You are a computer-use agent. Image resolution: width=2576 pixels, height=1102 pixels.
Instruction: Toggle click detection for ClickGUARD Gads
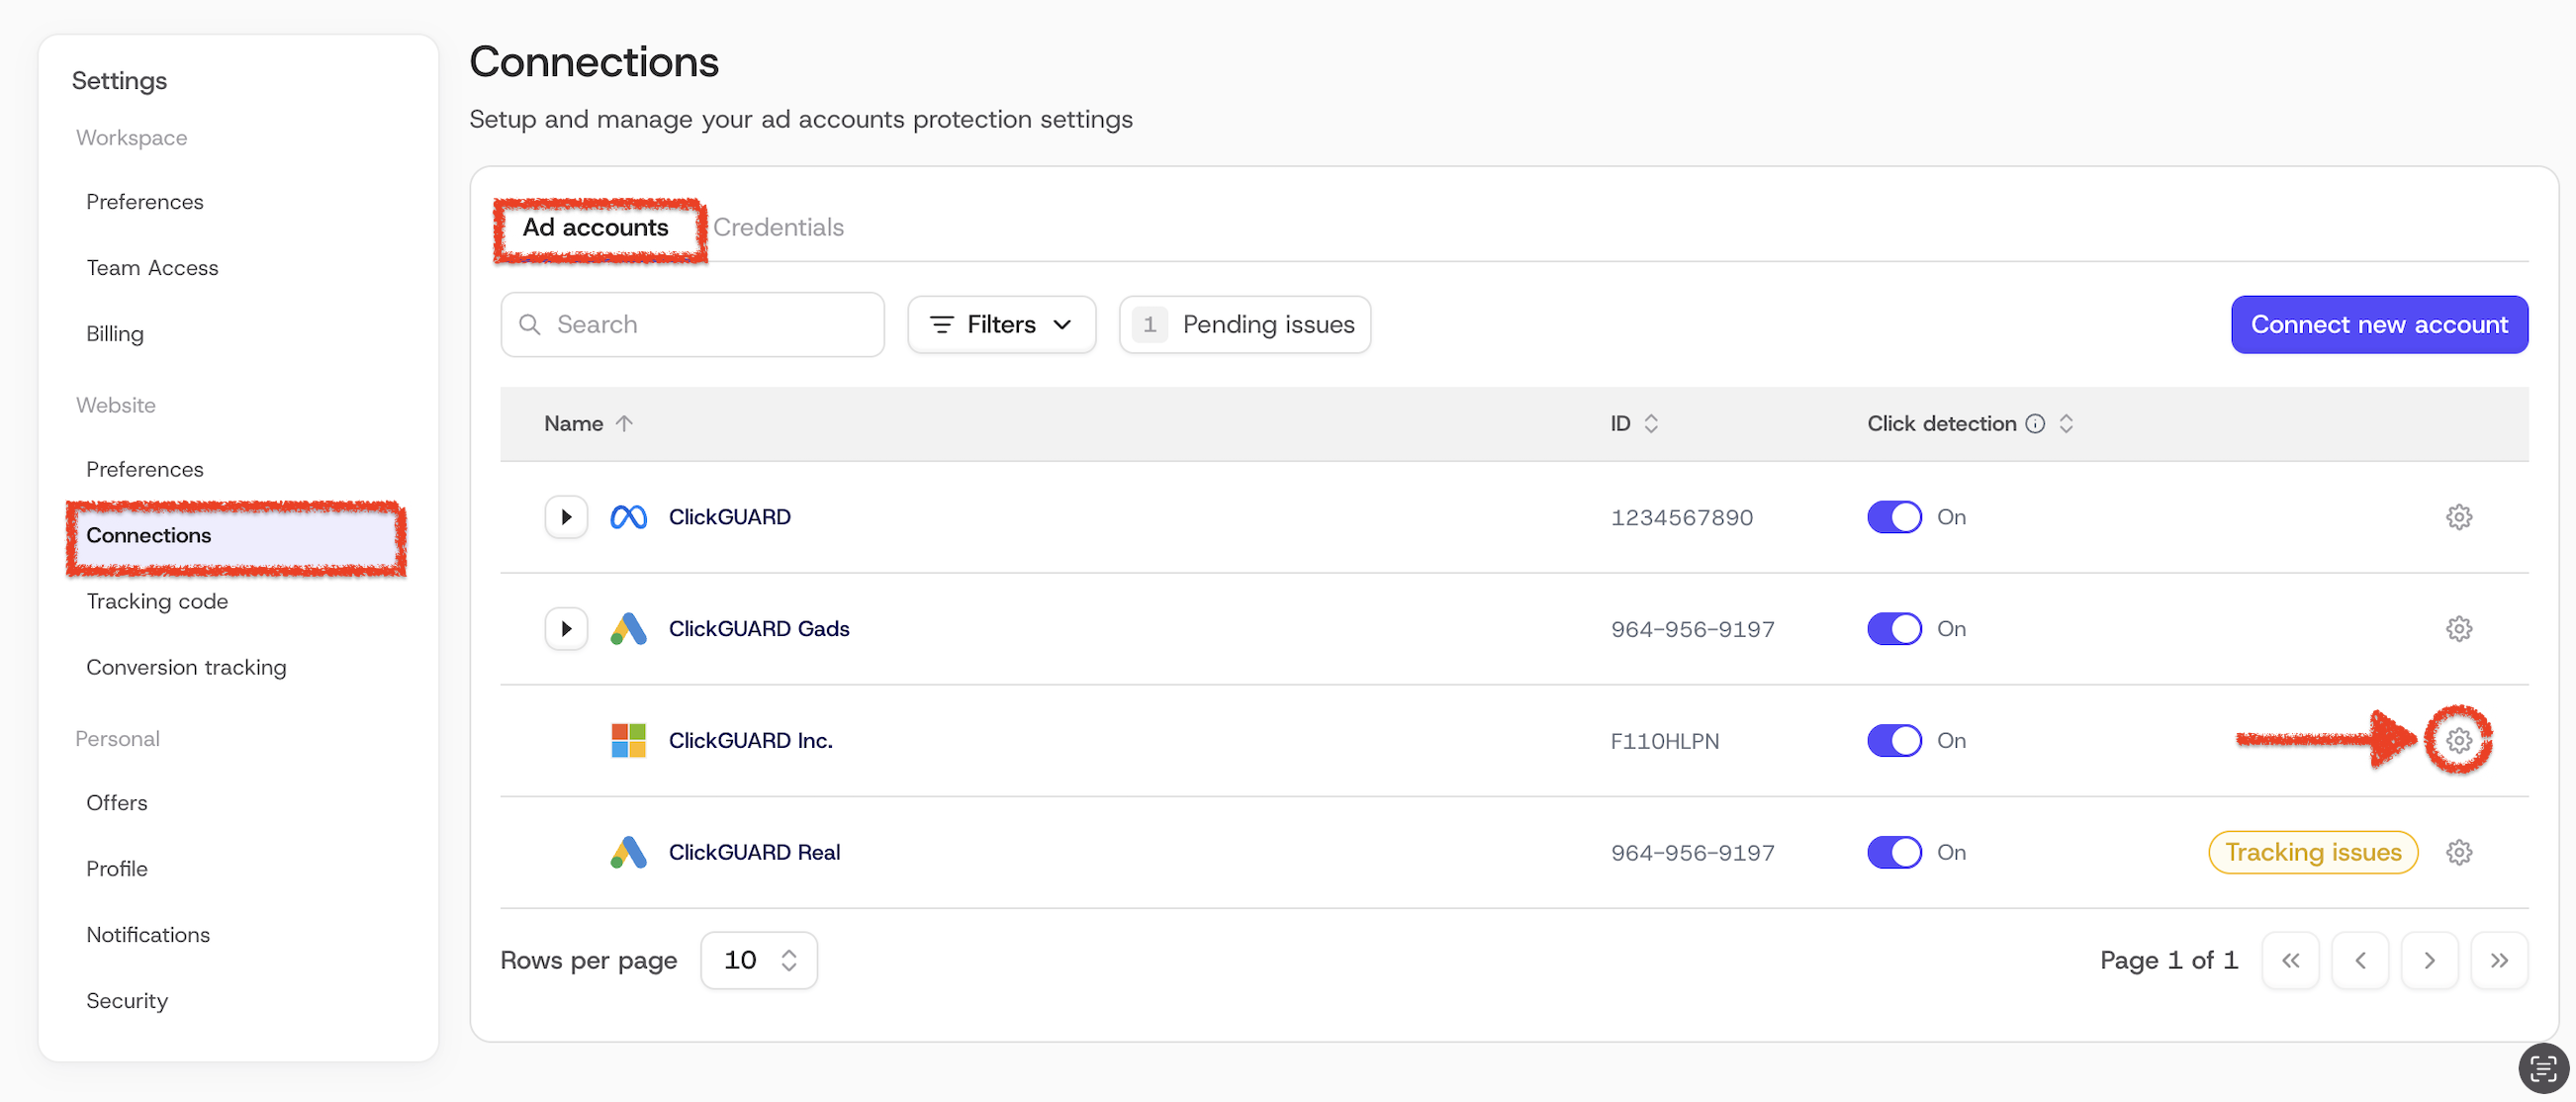click(1894, 629)
